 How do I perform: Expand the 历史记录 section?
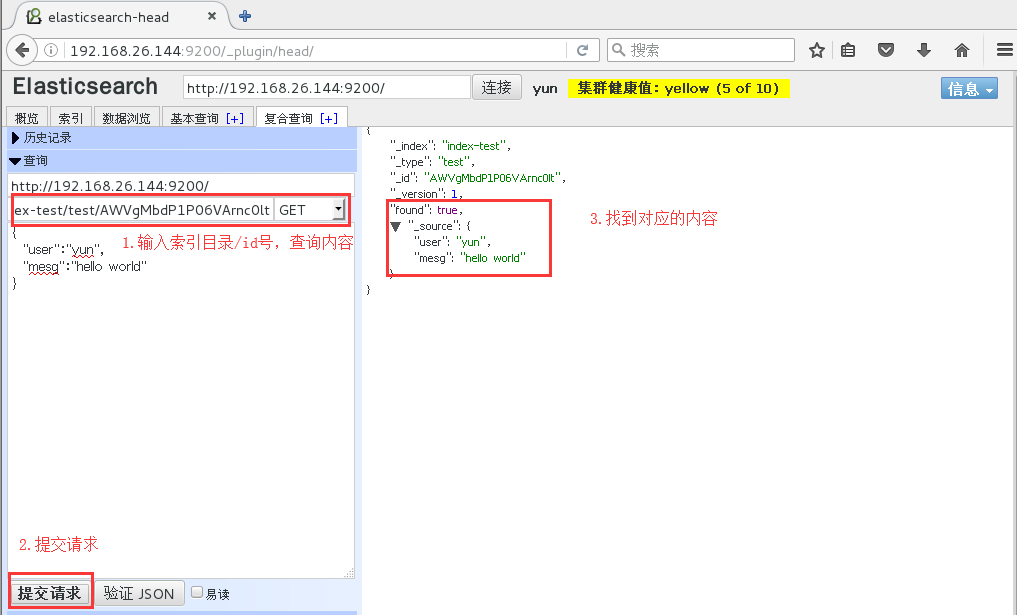[45, 138]
